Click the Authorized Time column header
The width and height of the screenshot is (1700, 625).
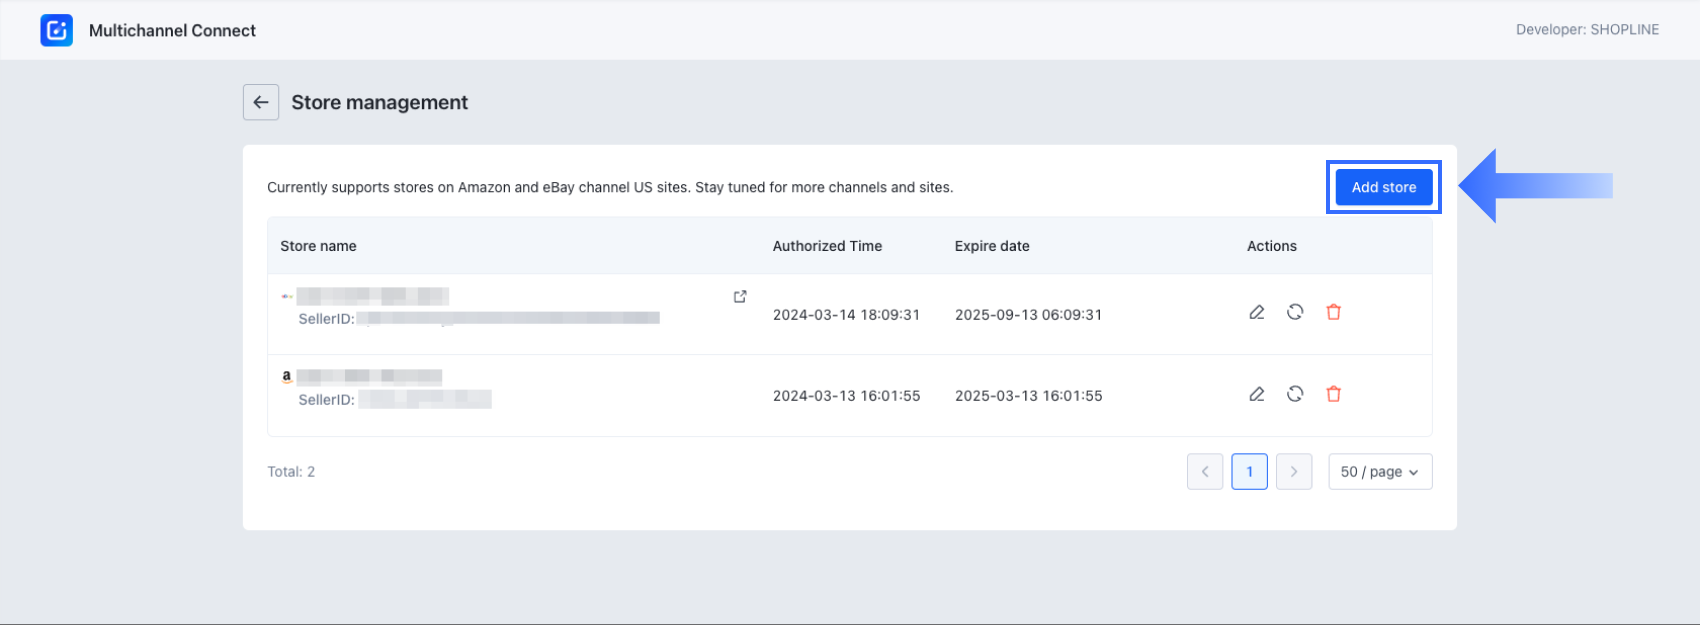tap(827, 246)
